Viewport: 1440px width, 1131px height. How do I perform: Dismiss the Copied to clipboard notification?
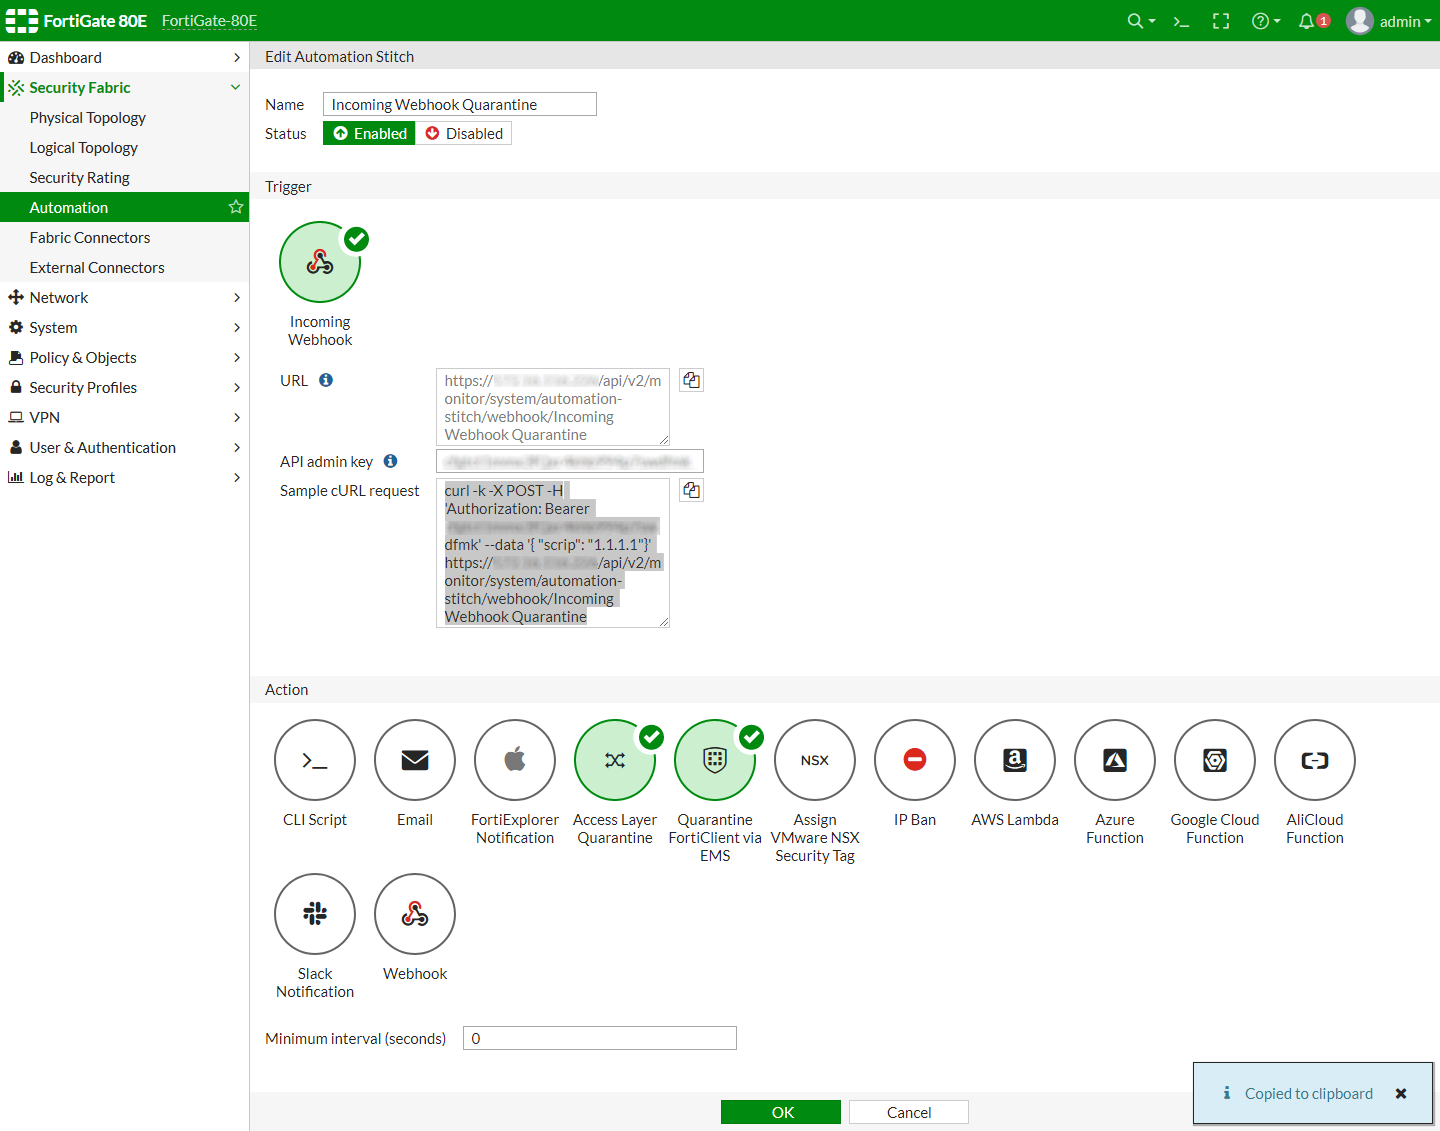[1401, 1093]
